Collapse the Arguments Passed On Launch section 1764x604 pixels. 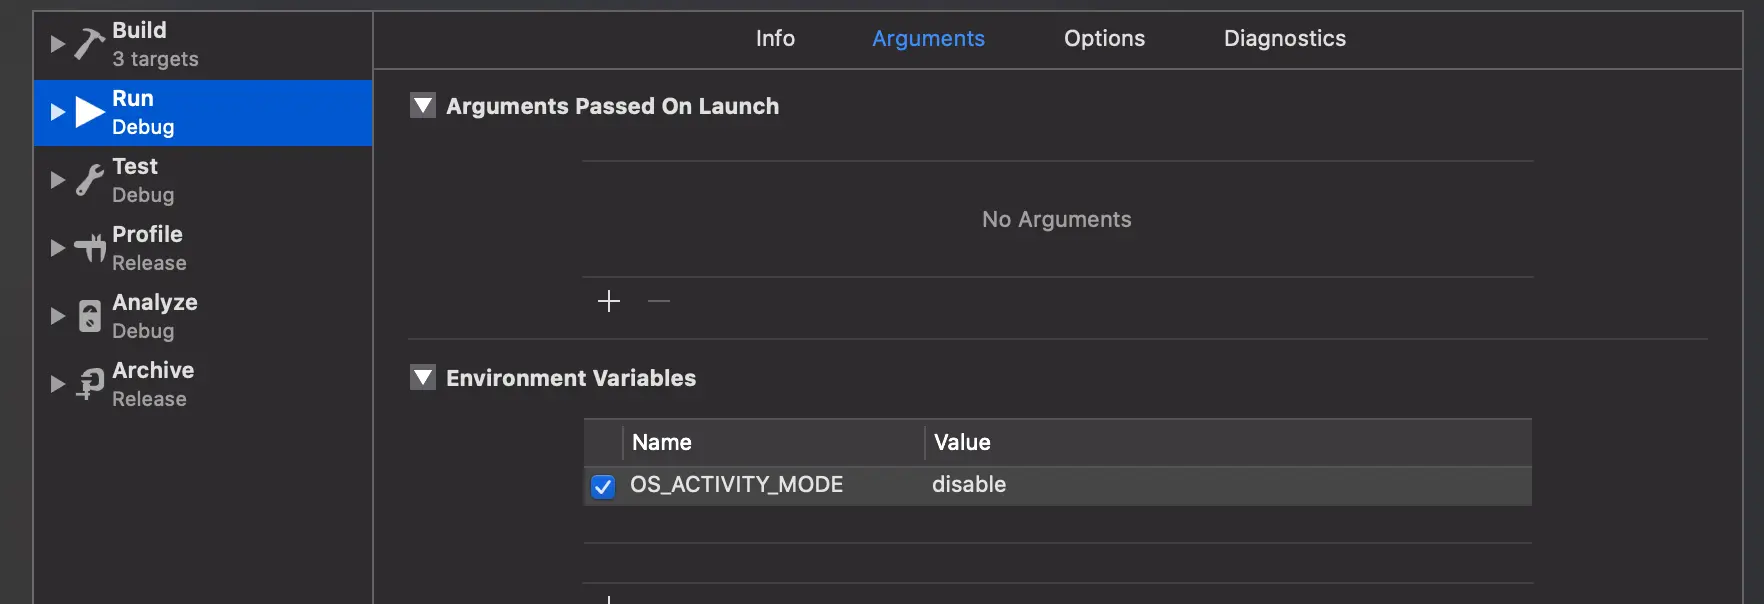424,106
